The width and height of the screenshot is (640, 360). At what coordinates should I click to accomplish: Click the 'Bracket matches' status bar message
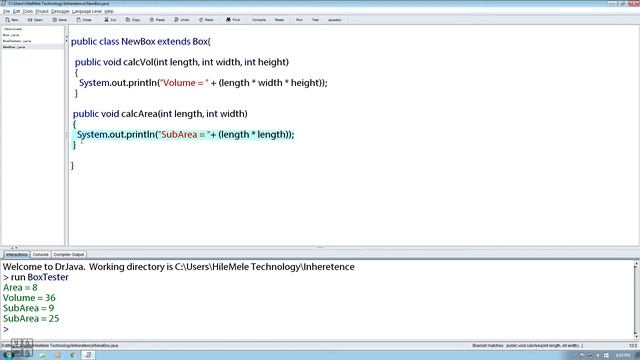(528, 346)
